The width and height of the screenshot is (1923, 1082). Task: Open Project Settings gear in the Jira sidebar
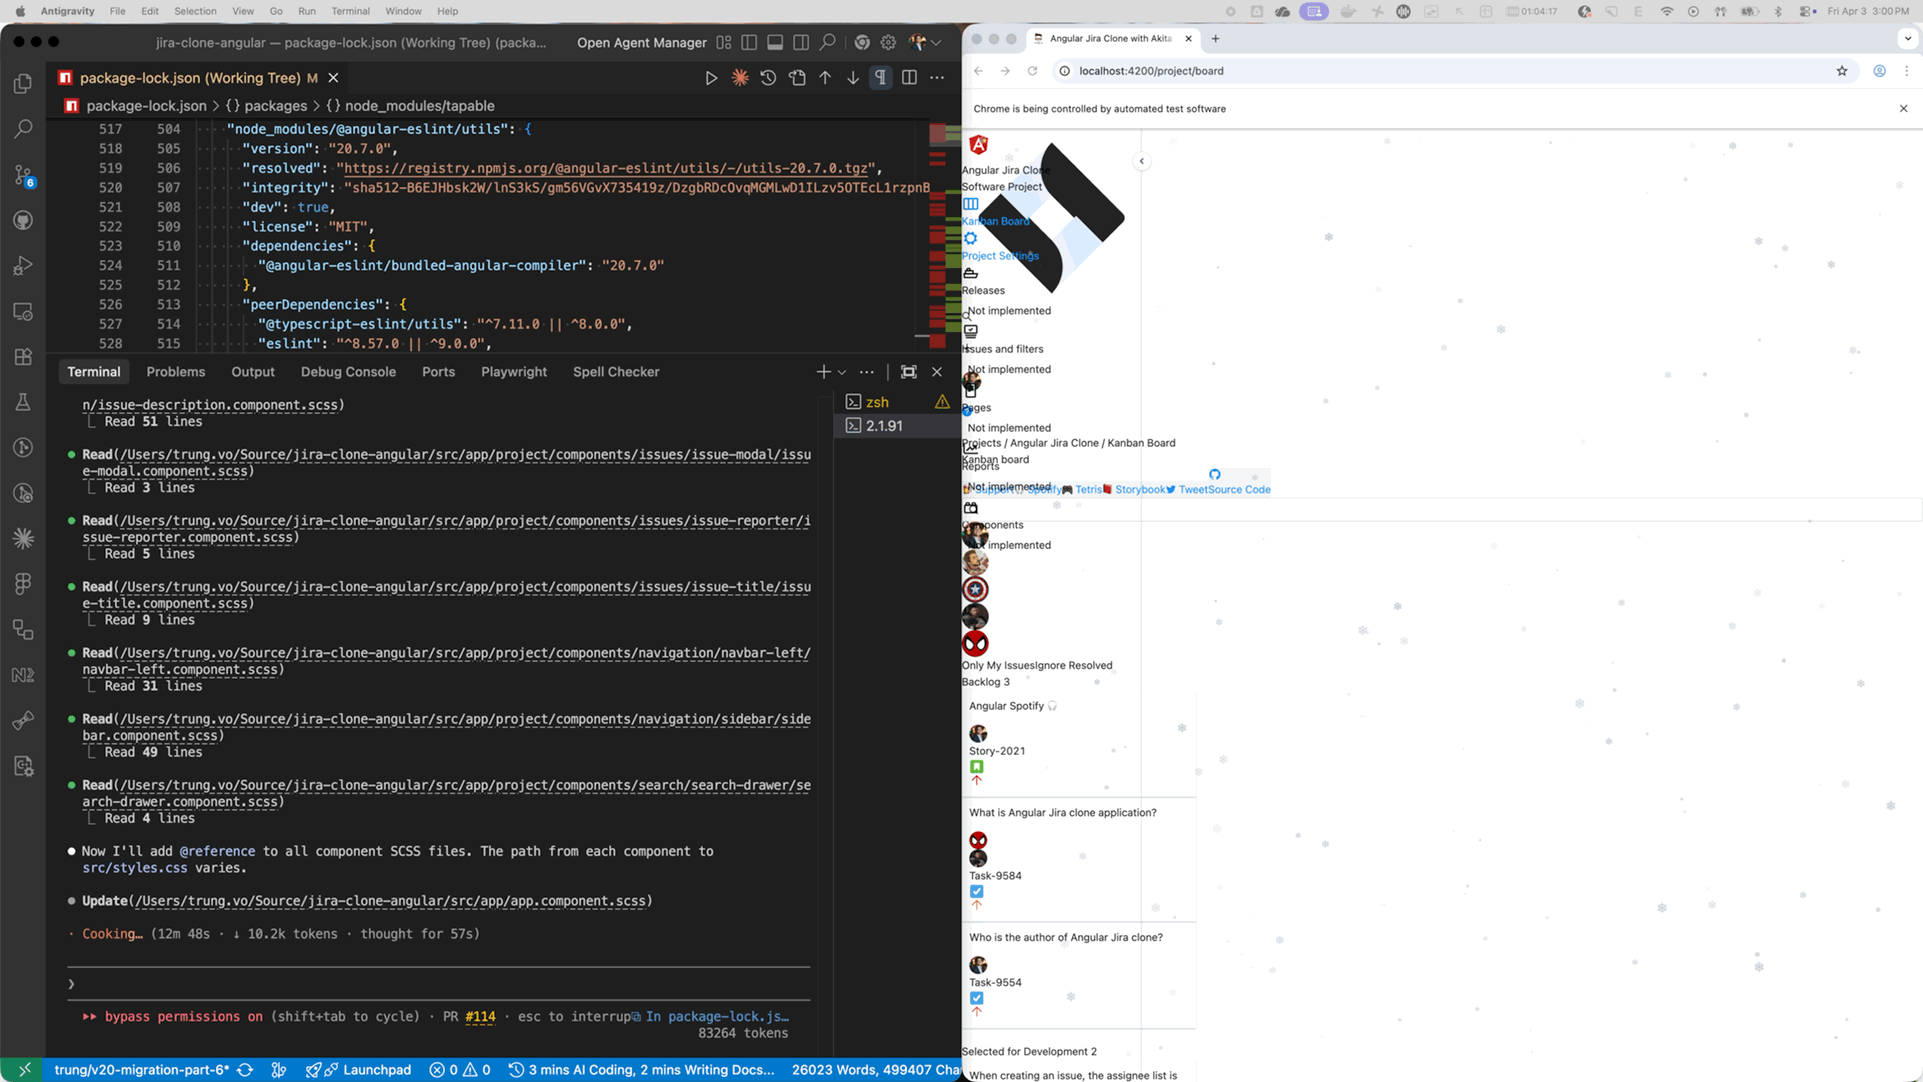pos(969,238)
